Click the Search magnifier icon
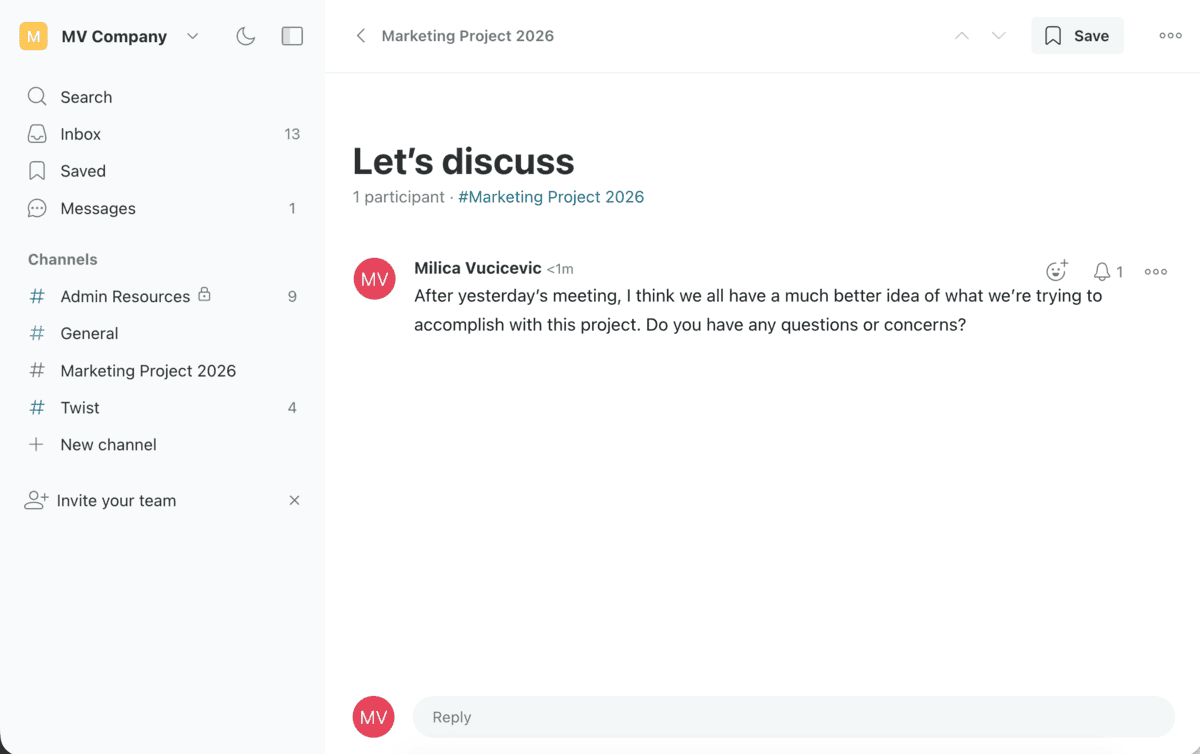 [37, 97]
